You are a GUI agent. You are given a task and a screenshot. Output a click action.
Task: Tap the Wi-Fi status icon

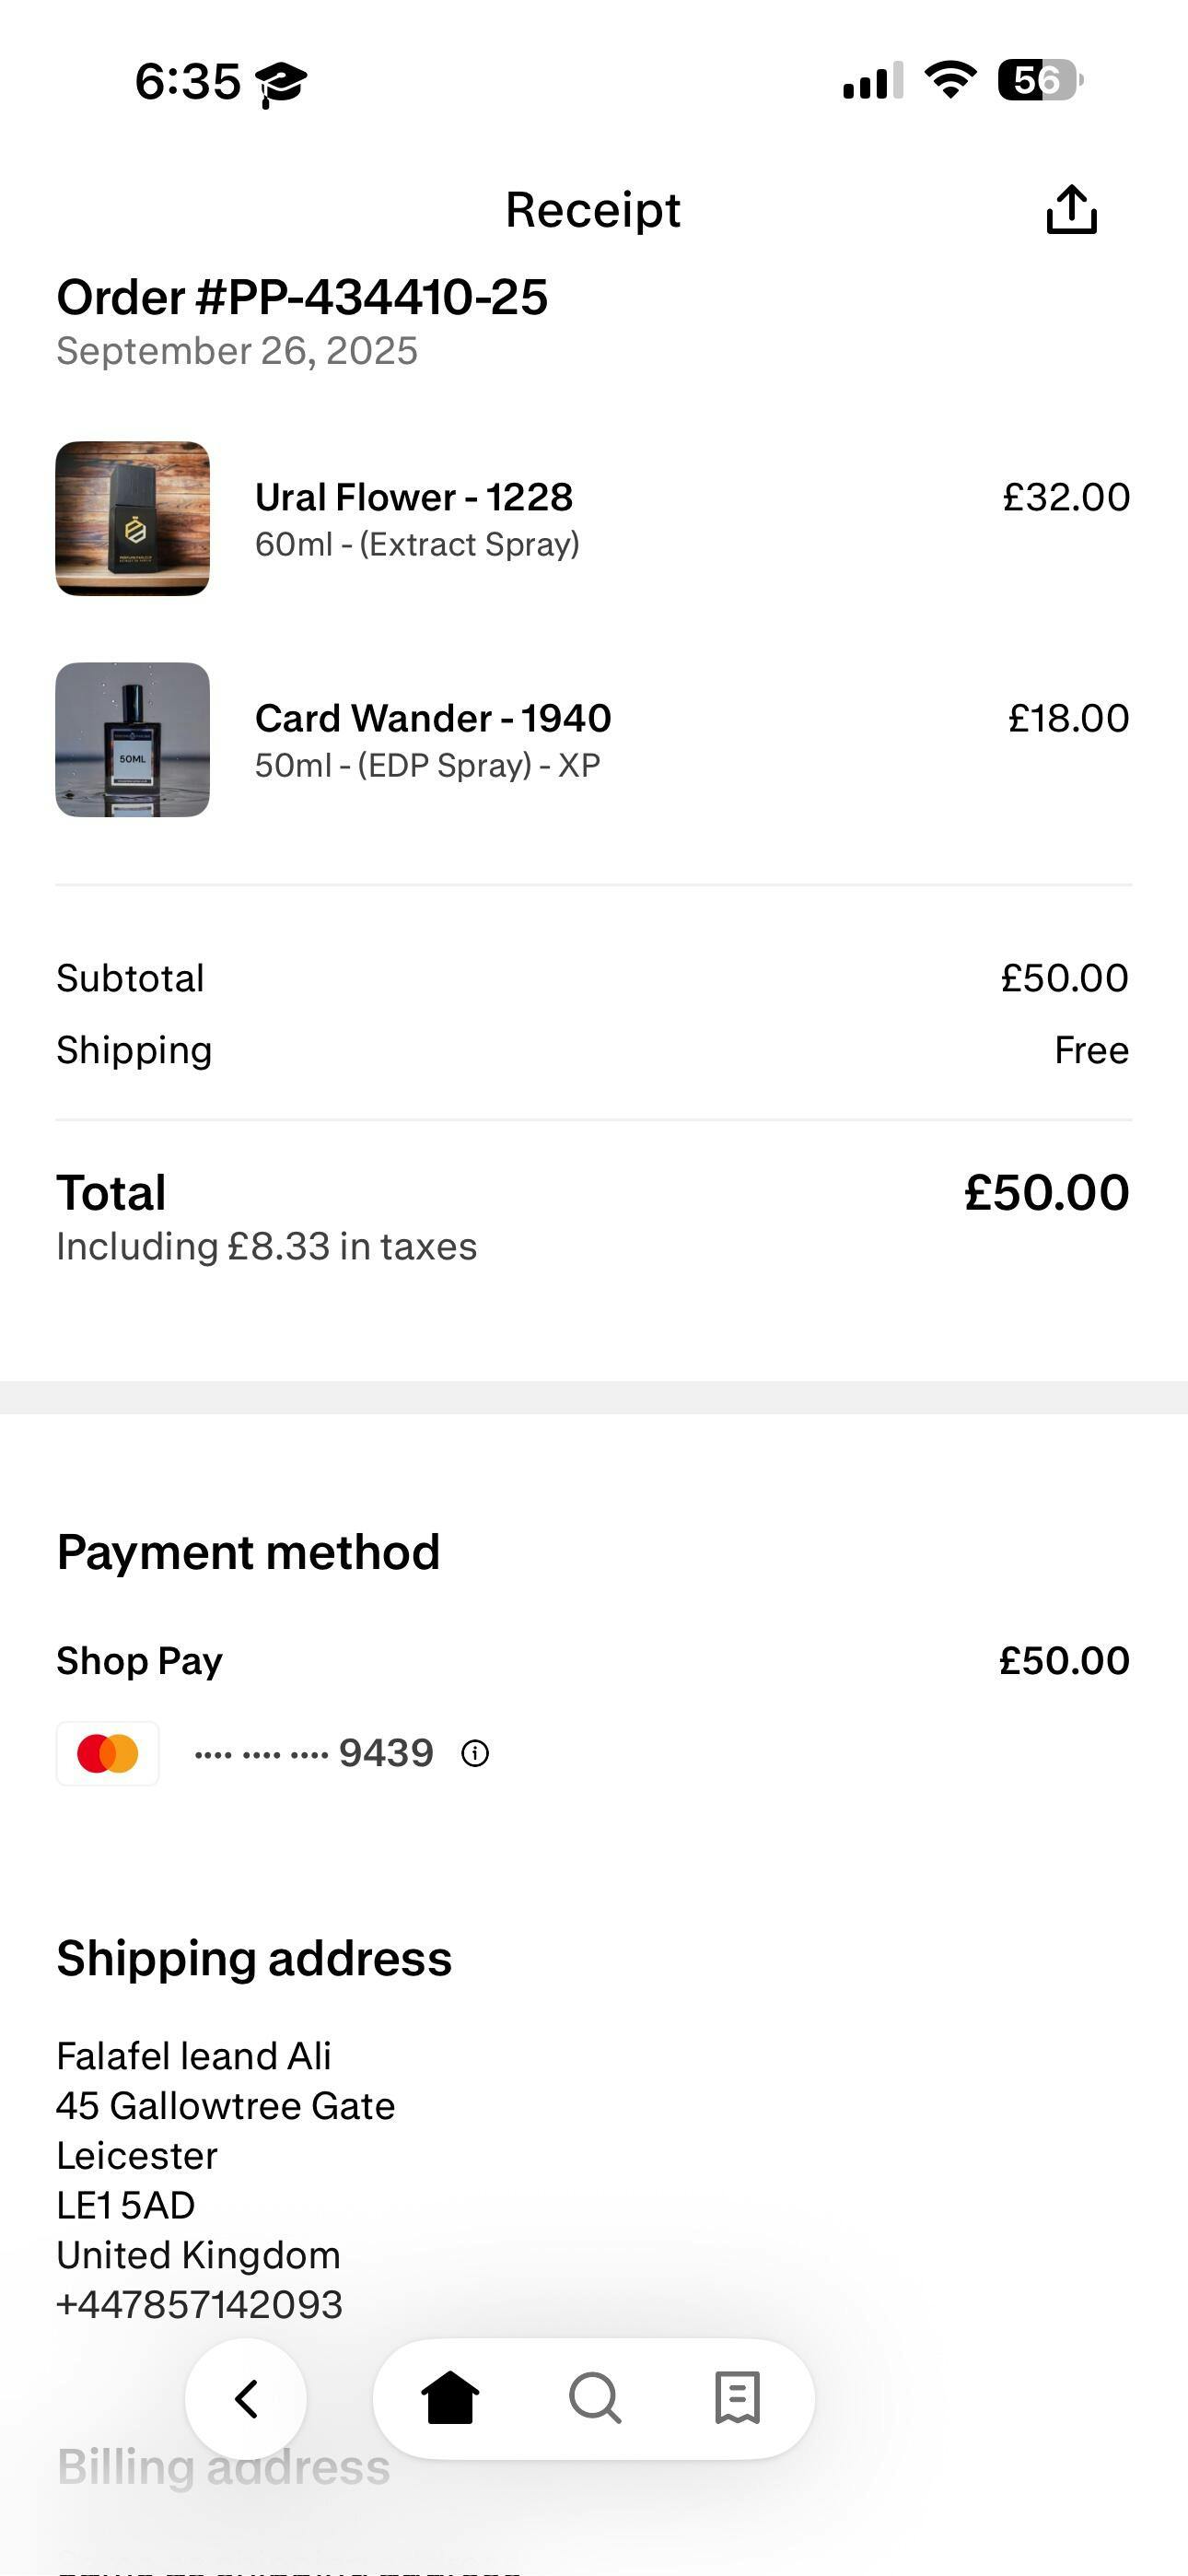pyautogui.click(x=950, y=79)
